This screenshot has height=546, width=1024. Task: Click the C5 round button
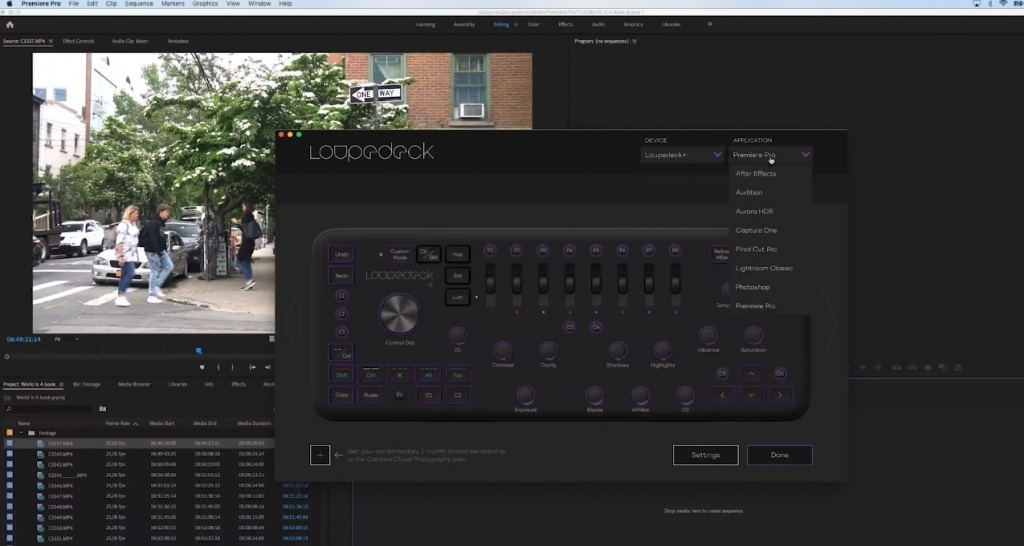(x=722, y=374)
